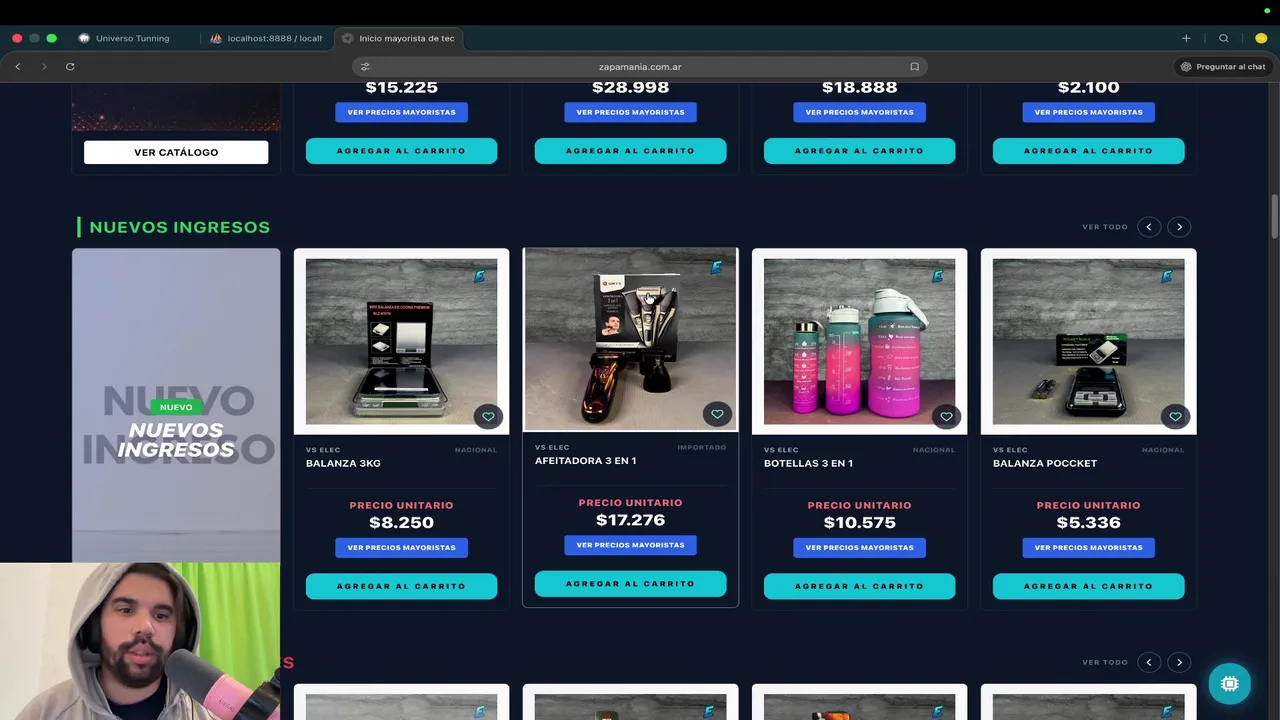Bookmark page icon in address bar
The height and width of the screenshot is (720, 1280).
click(914, 67)
